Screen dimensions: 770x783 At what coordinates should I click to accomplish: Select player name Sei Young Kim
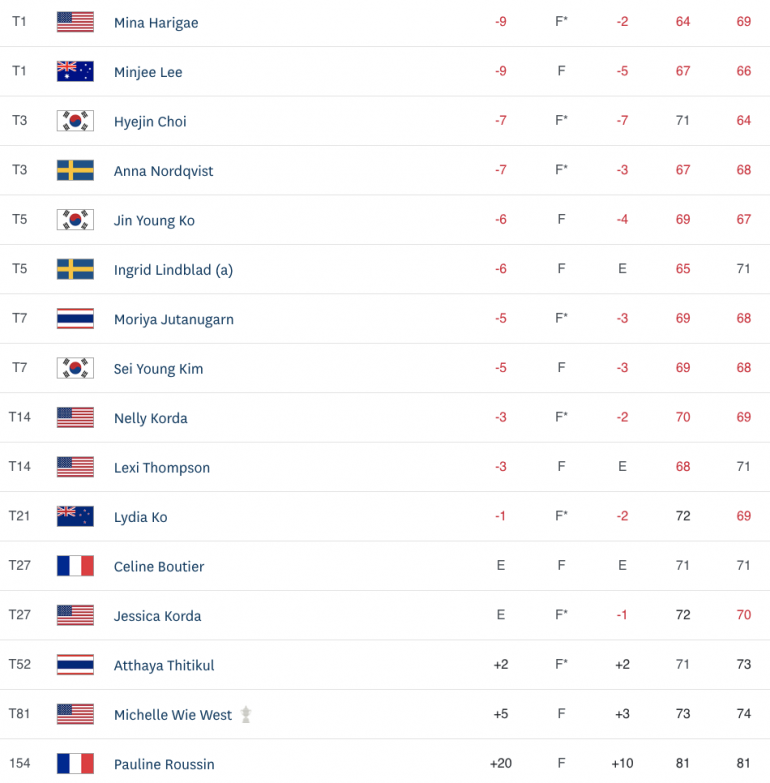tap(158, 369)
